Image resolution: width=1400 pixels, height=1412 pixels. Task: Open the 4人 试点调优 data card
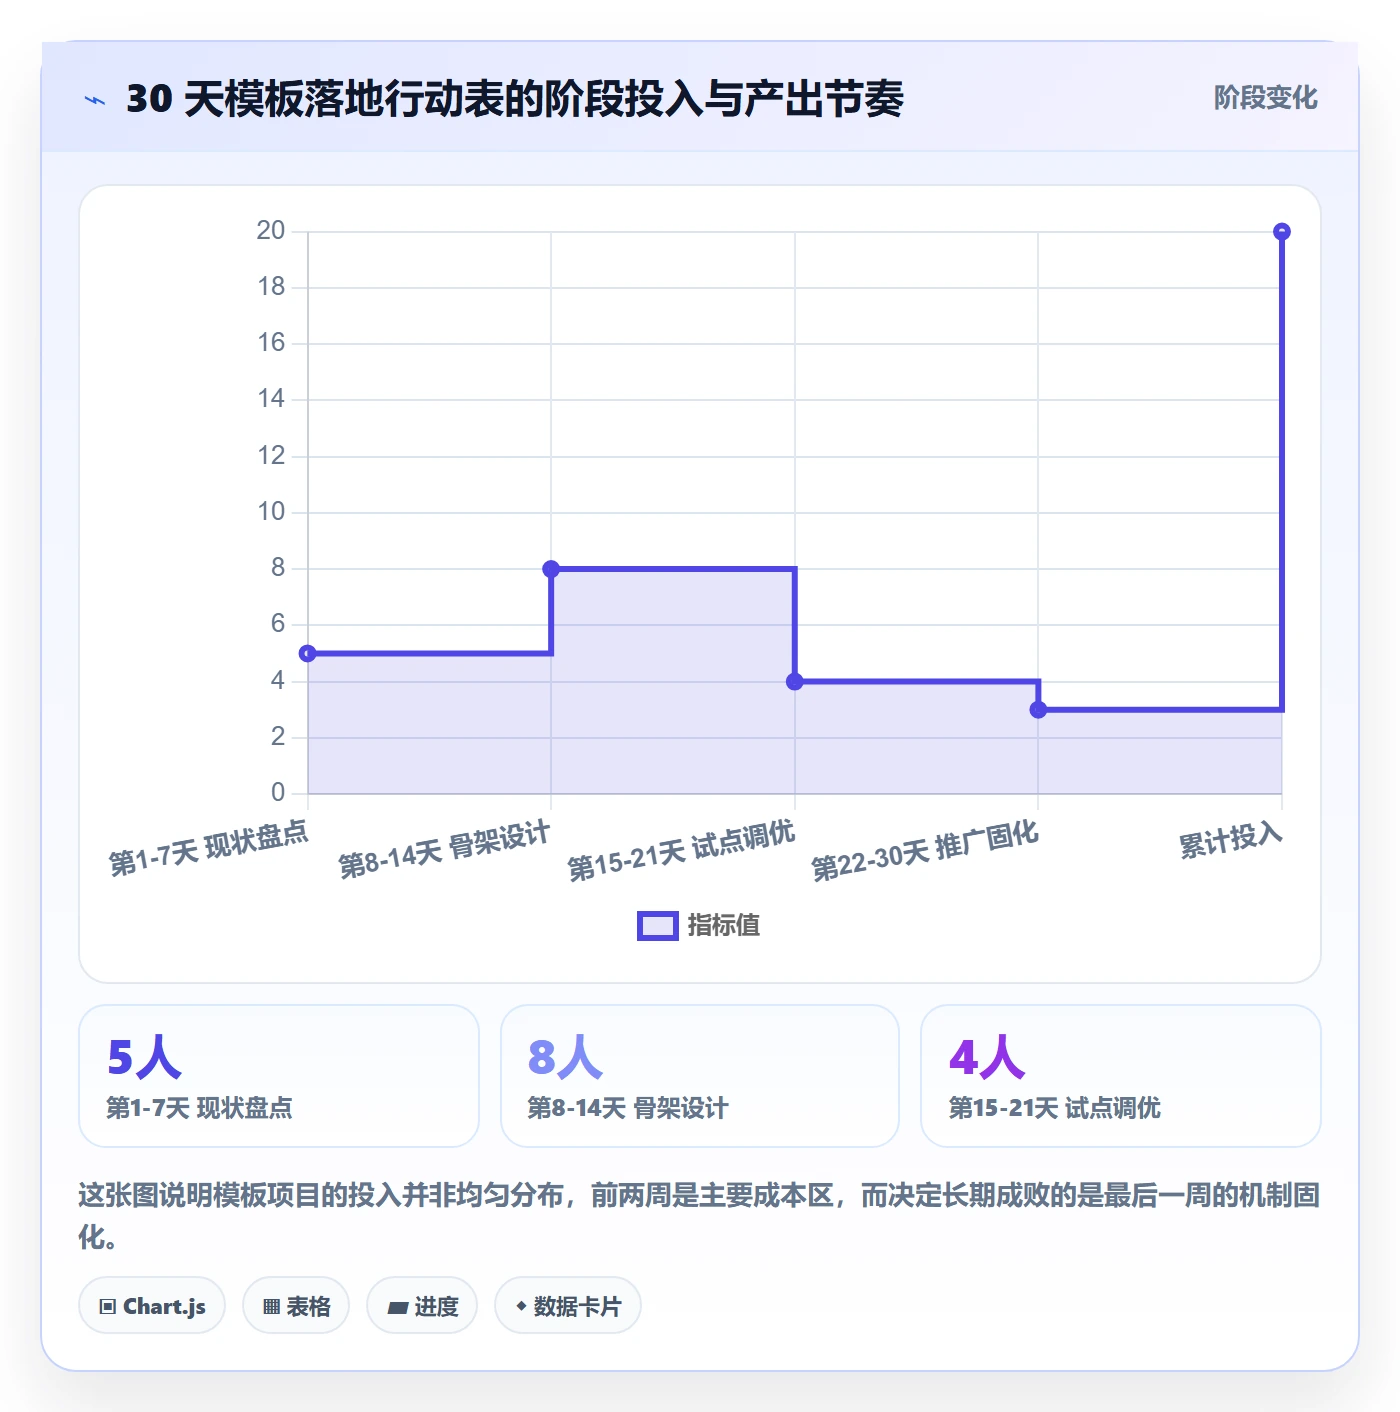tap(1121, 1076)
